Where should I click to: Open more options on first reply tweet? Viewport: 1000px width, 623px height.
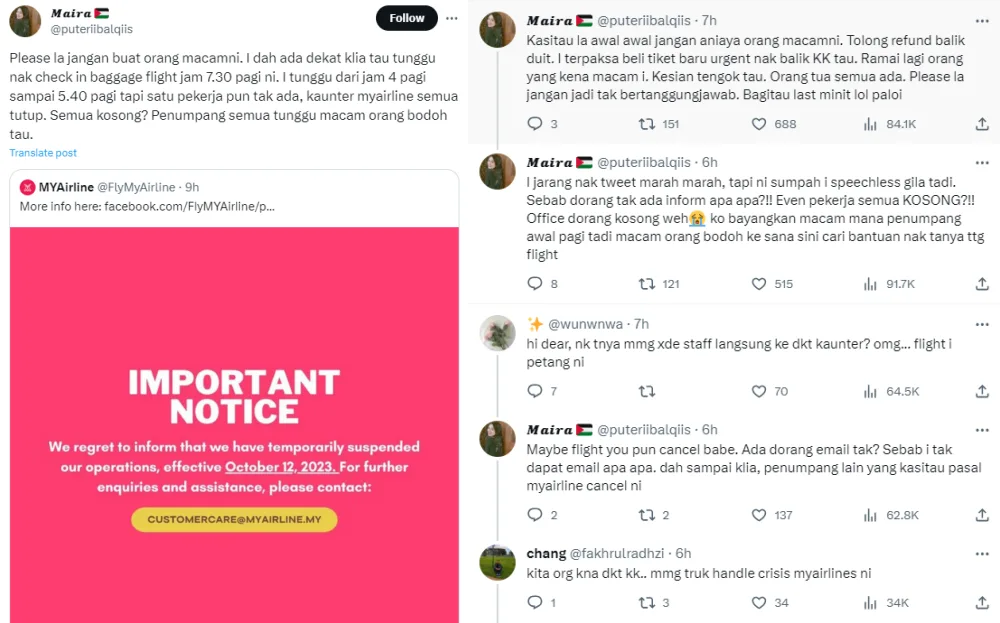pyautogui.click(x=982, y=20)
